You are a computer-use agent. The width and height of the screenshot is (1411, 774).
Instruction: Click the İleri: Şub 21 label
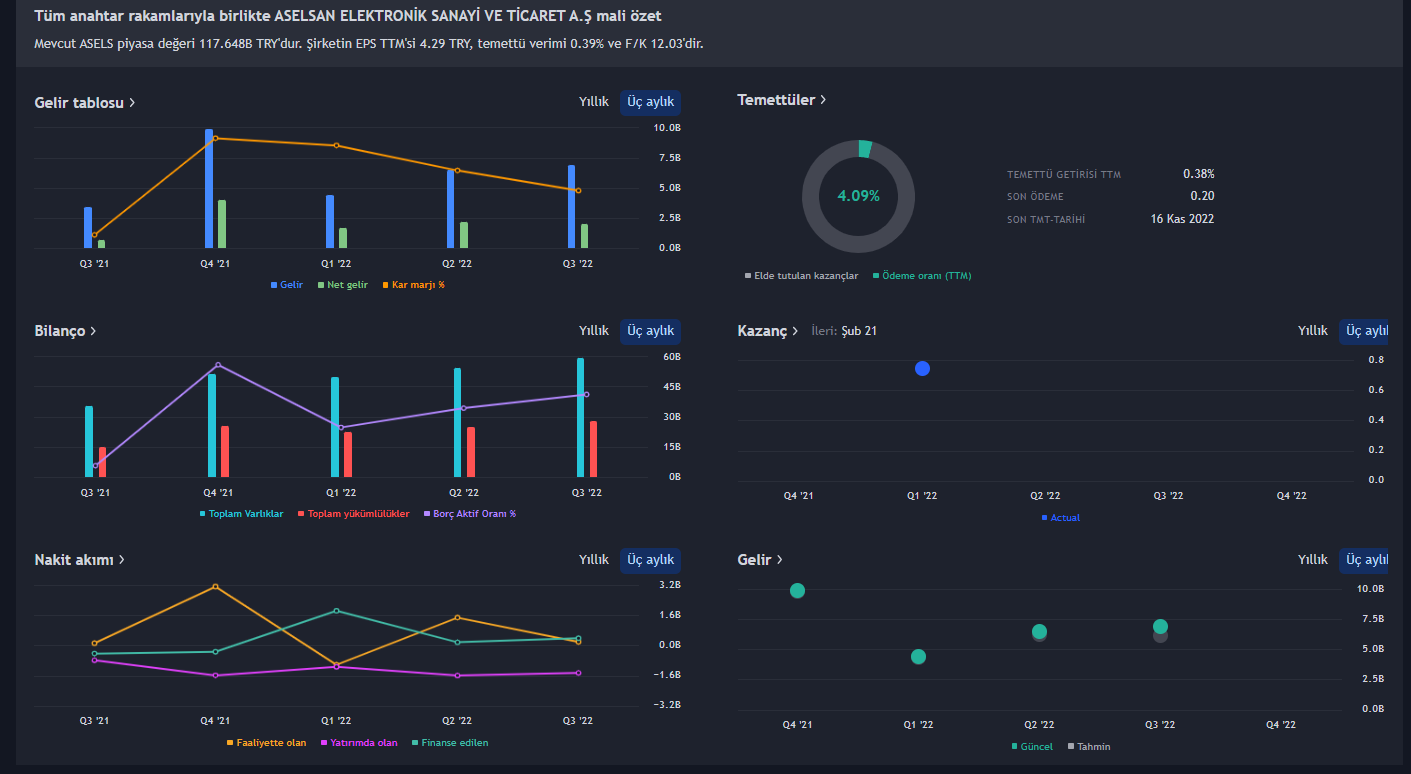coord(844,331)
